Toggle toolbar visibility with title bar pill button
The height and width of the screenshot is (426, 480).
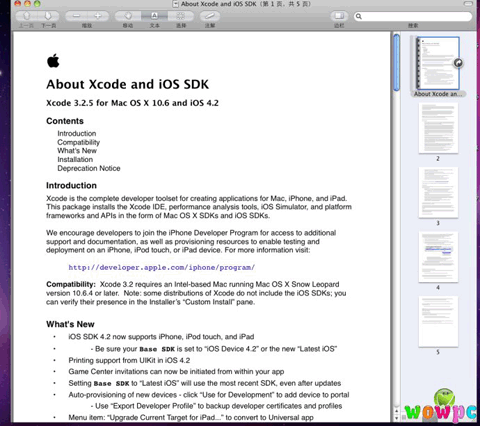(x=468, y=4)
